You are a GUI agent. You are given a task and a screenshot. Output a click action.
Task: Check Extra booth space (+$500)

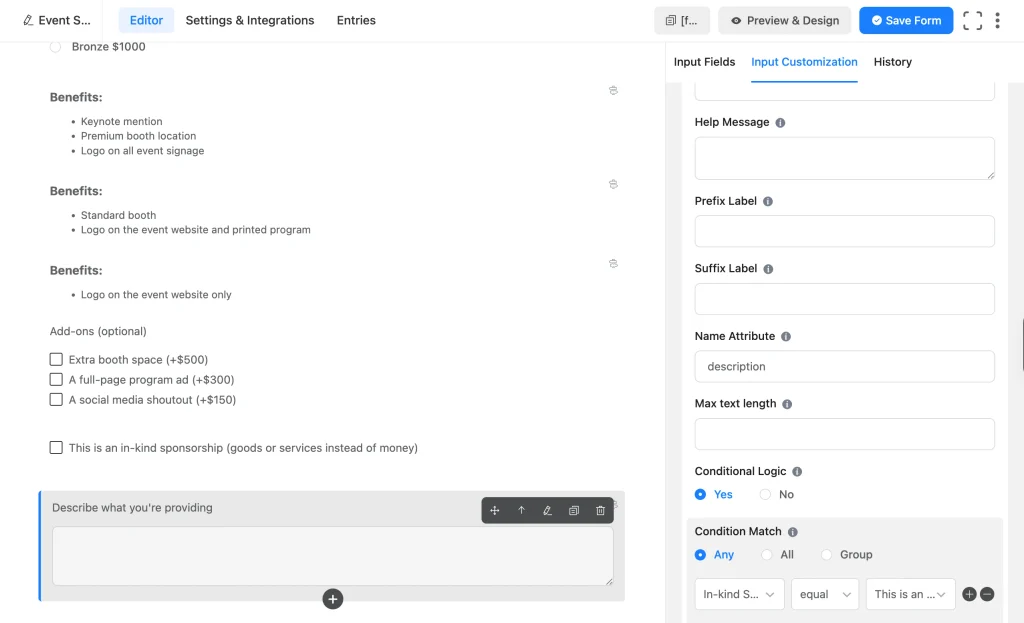56,360
